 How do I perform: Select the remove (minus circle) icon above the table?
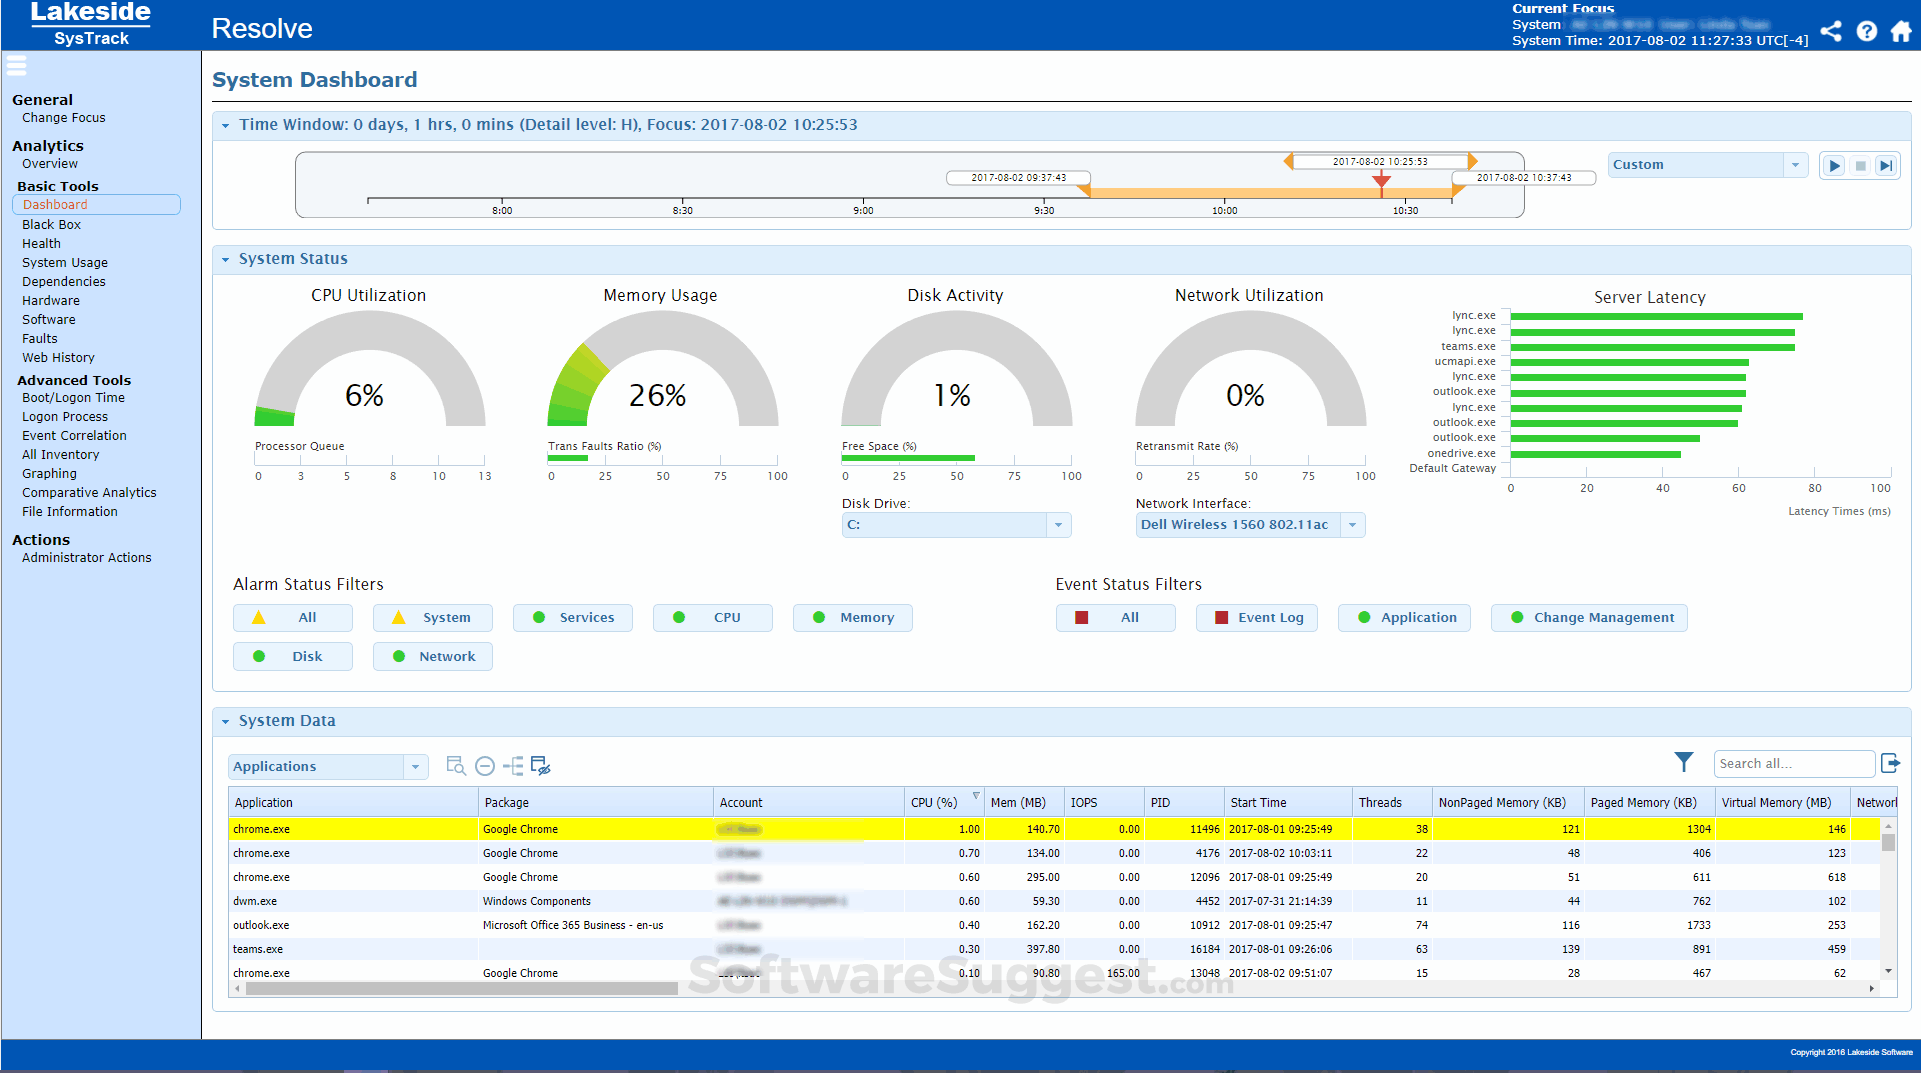coord(485,766)
